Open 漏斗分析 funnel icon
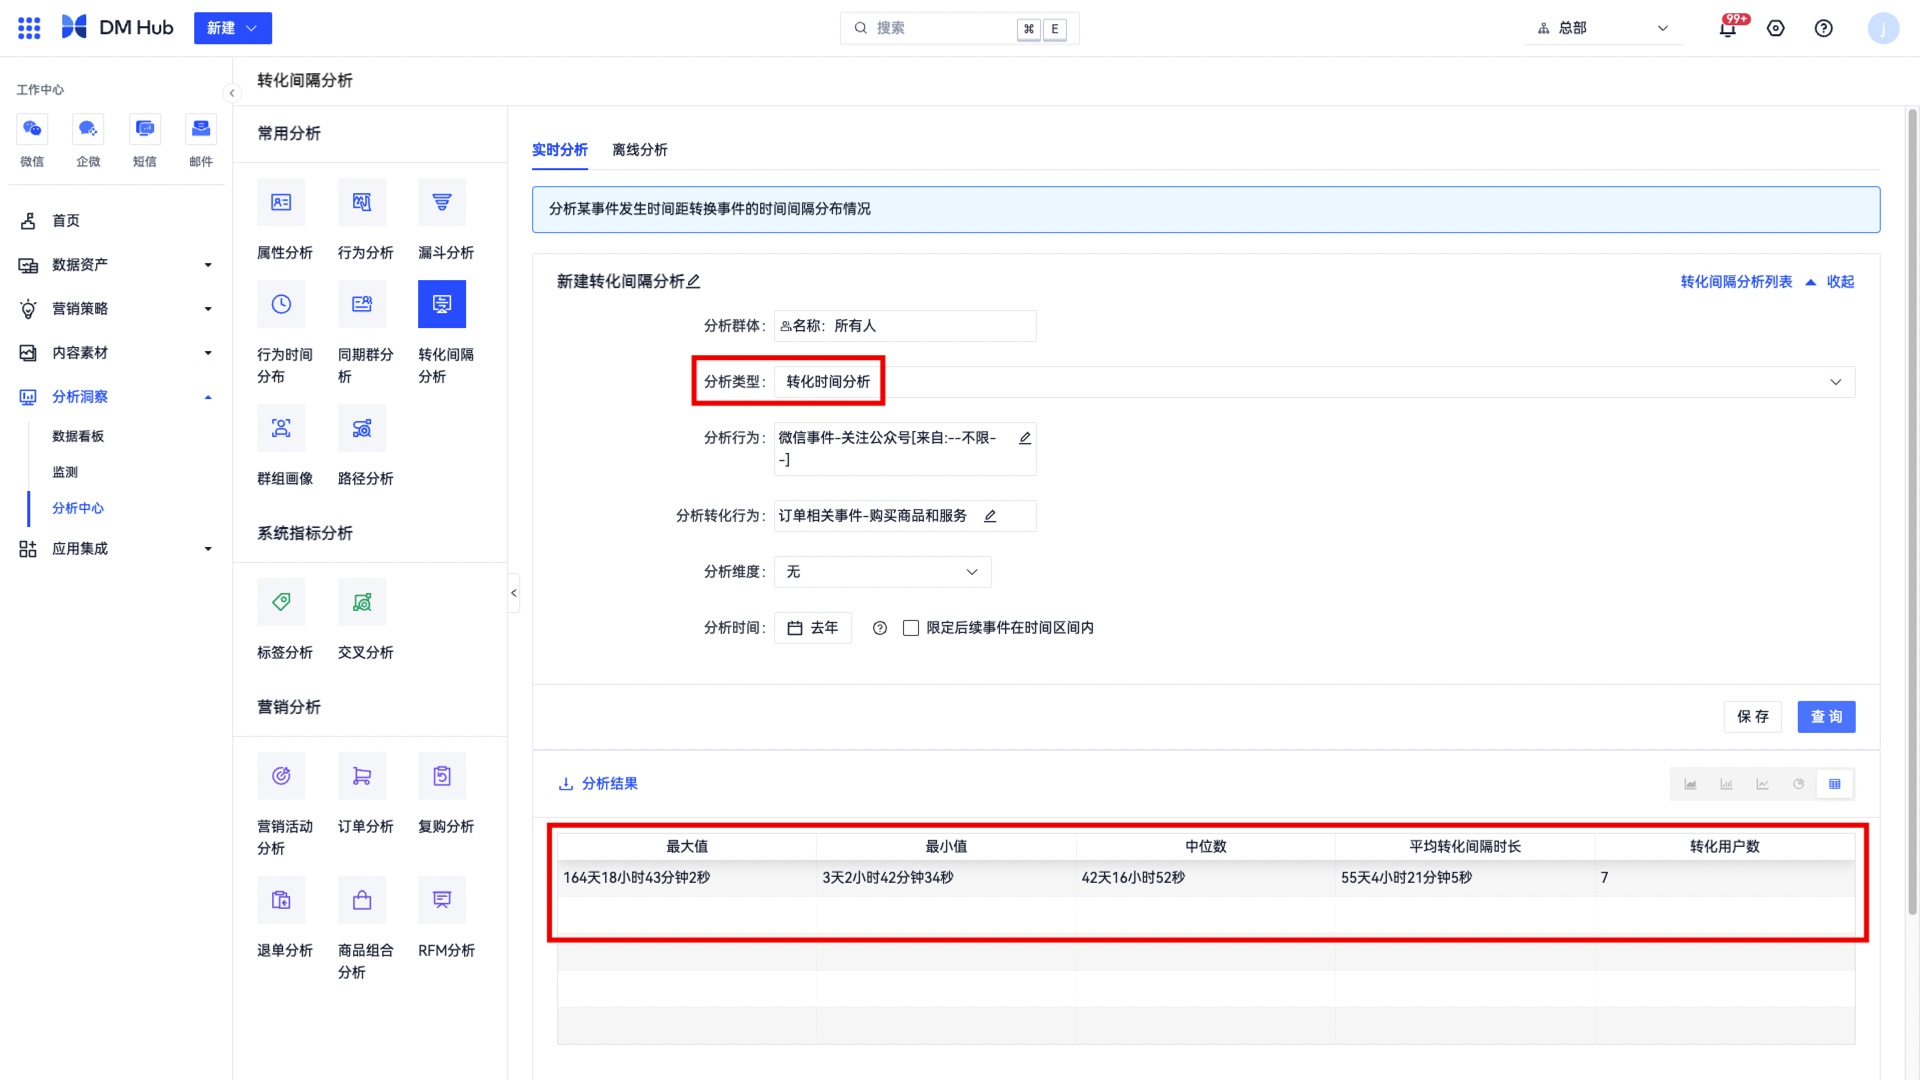Viewport: 1920px width, 1080px height. [442, 202]
